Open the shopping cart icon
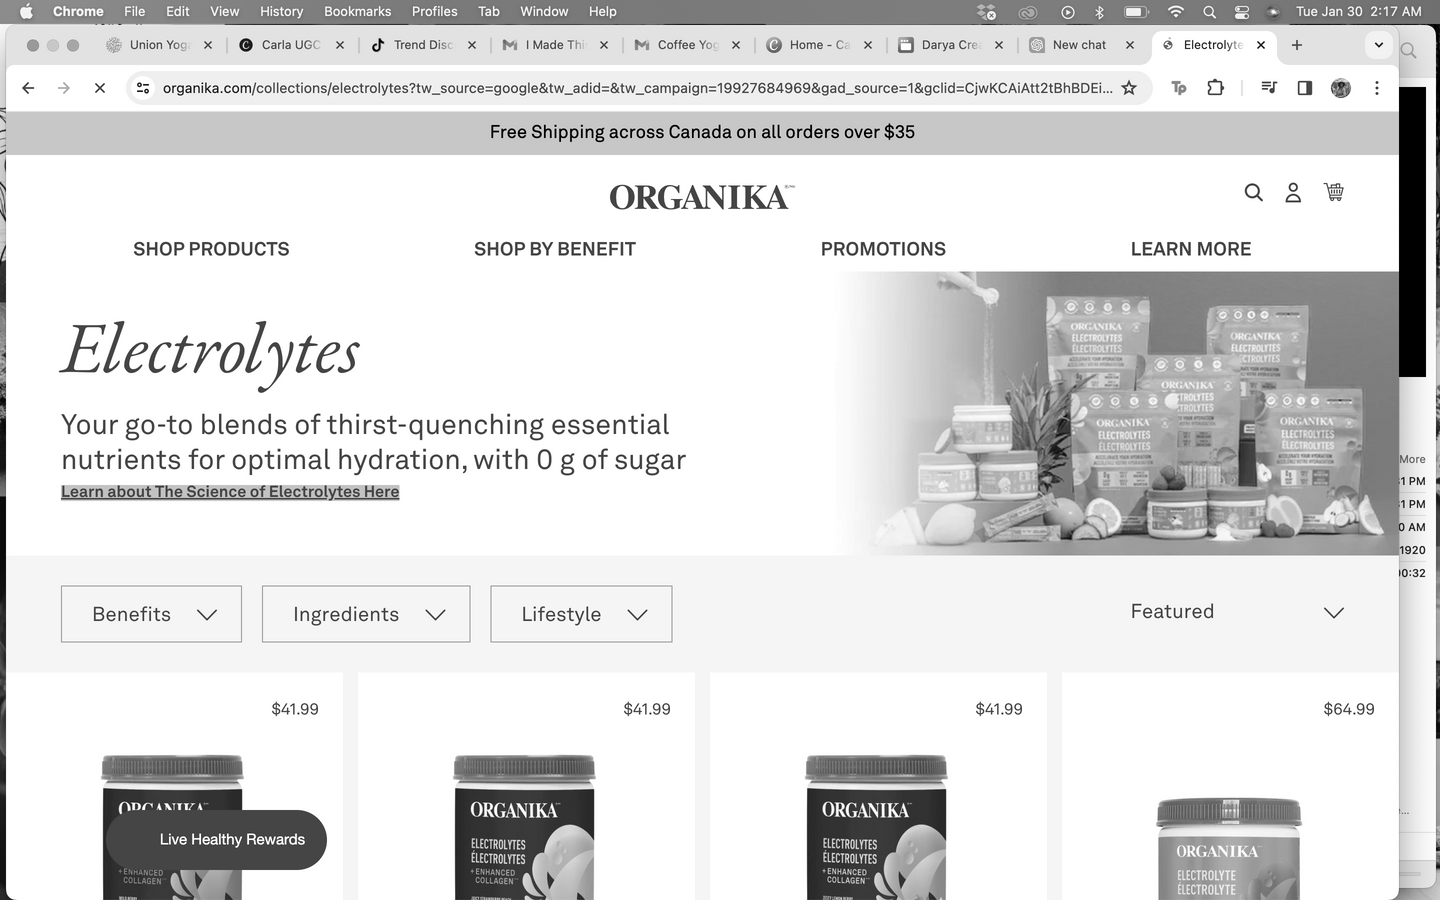 click(1334, 191)
